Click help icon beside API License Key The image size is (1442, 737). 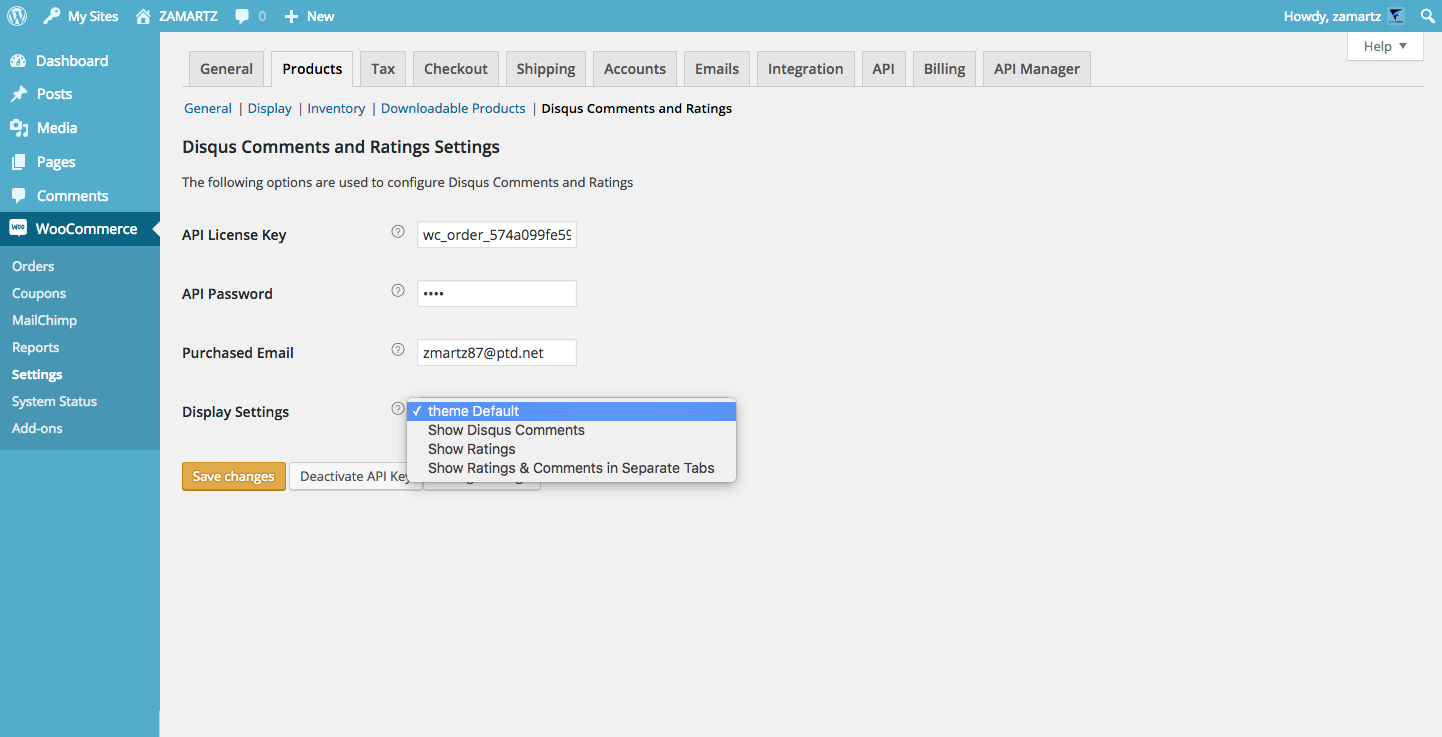[x=397, y=232]
